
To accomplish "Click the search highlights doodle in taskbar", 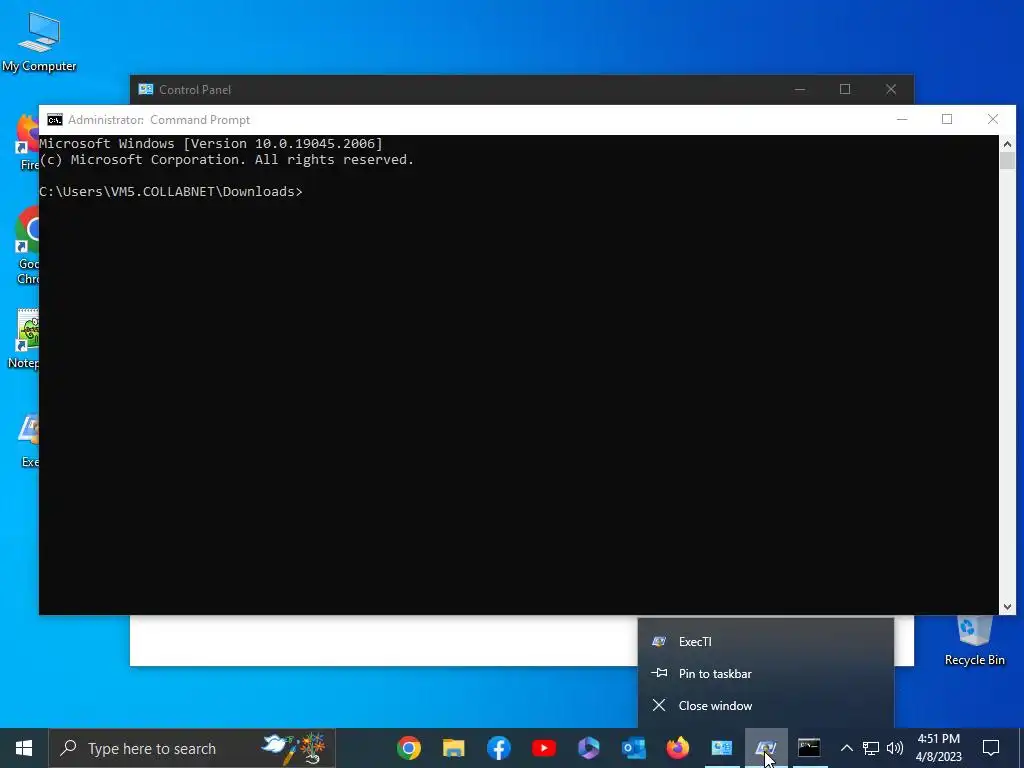I will [x=295, y=748].
